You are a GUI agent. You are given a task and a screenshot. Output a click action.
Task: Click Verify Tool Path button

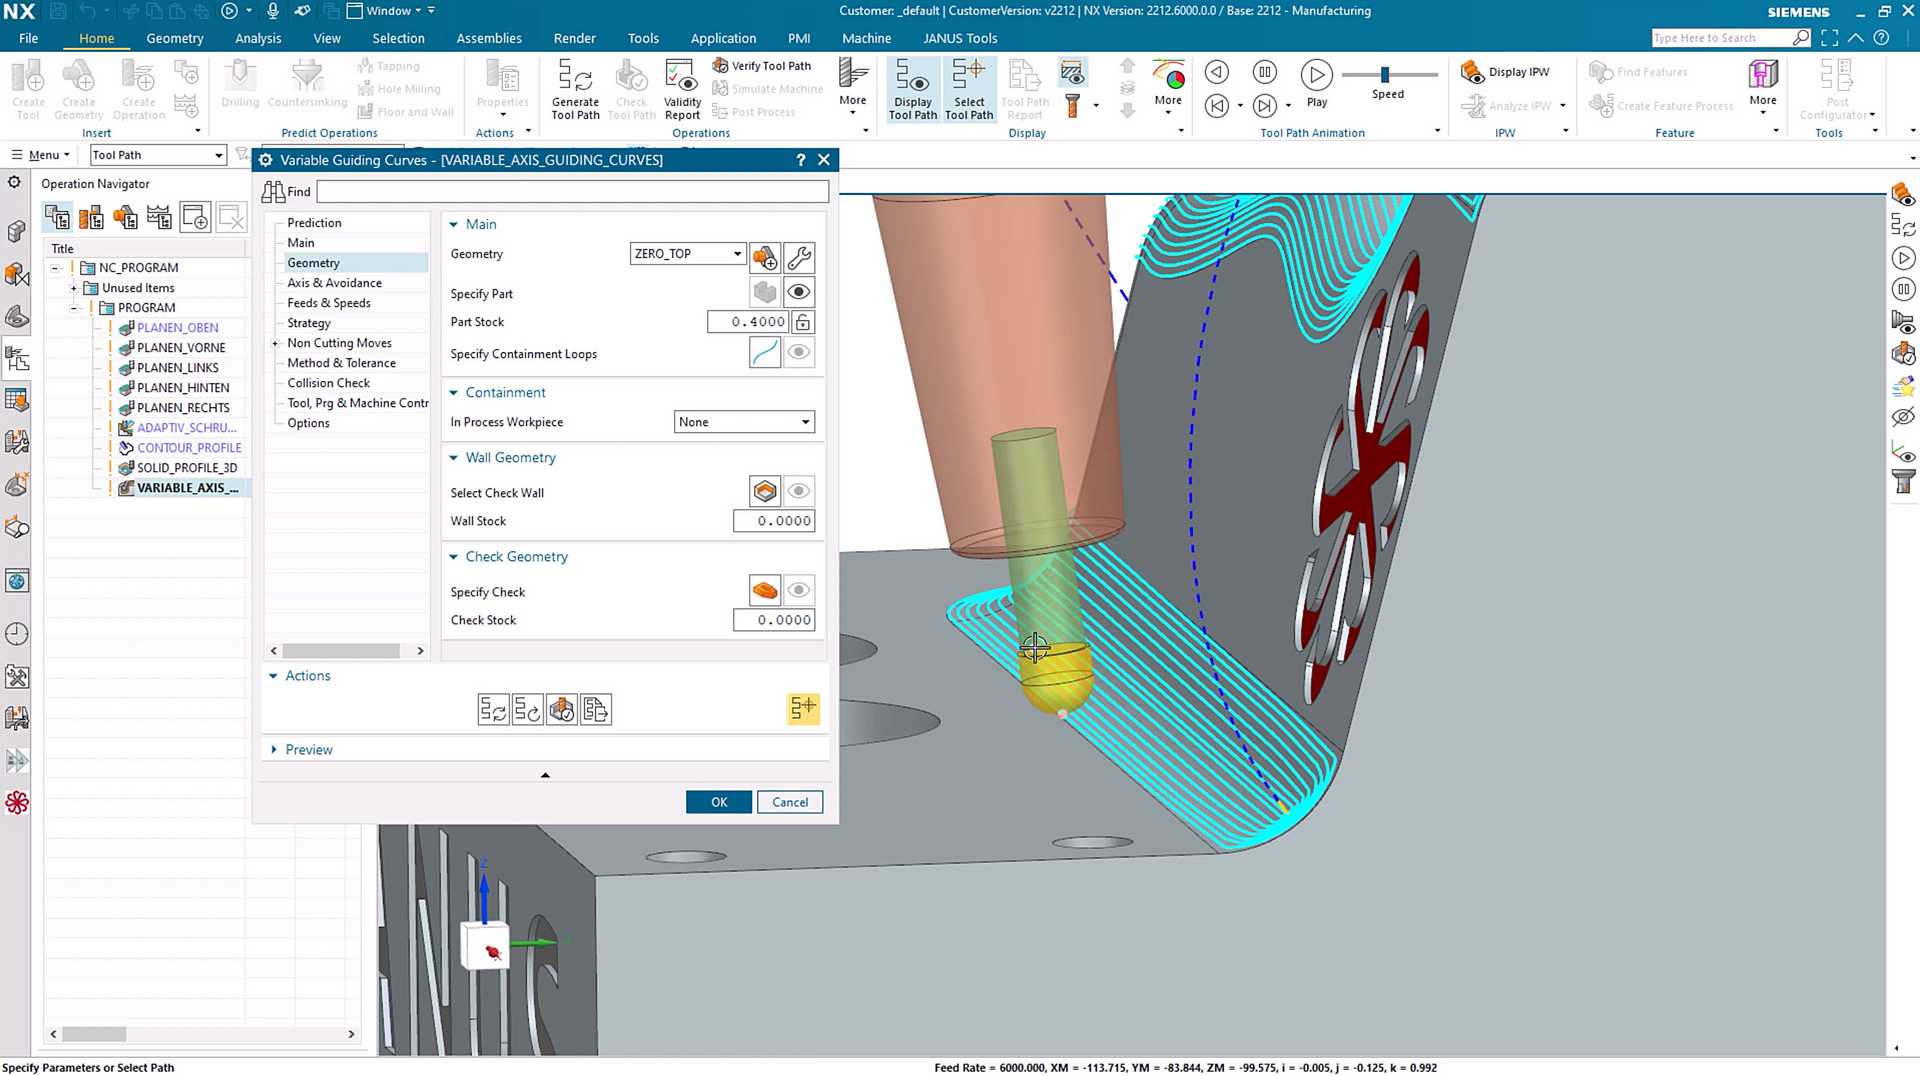[762, 66]
